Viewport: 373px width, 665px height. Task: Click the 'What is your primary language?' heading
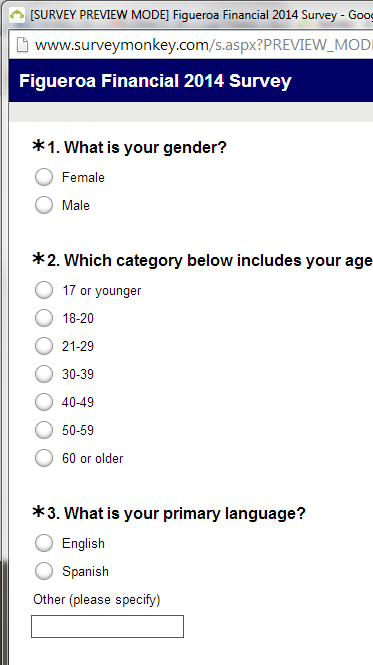(x=185, y=514)
